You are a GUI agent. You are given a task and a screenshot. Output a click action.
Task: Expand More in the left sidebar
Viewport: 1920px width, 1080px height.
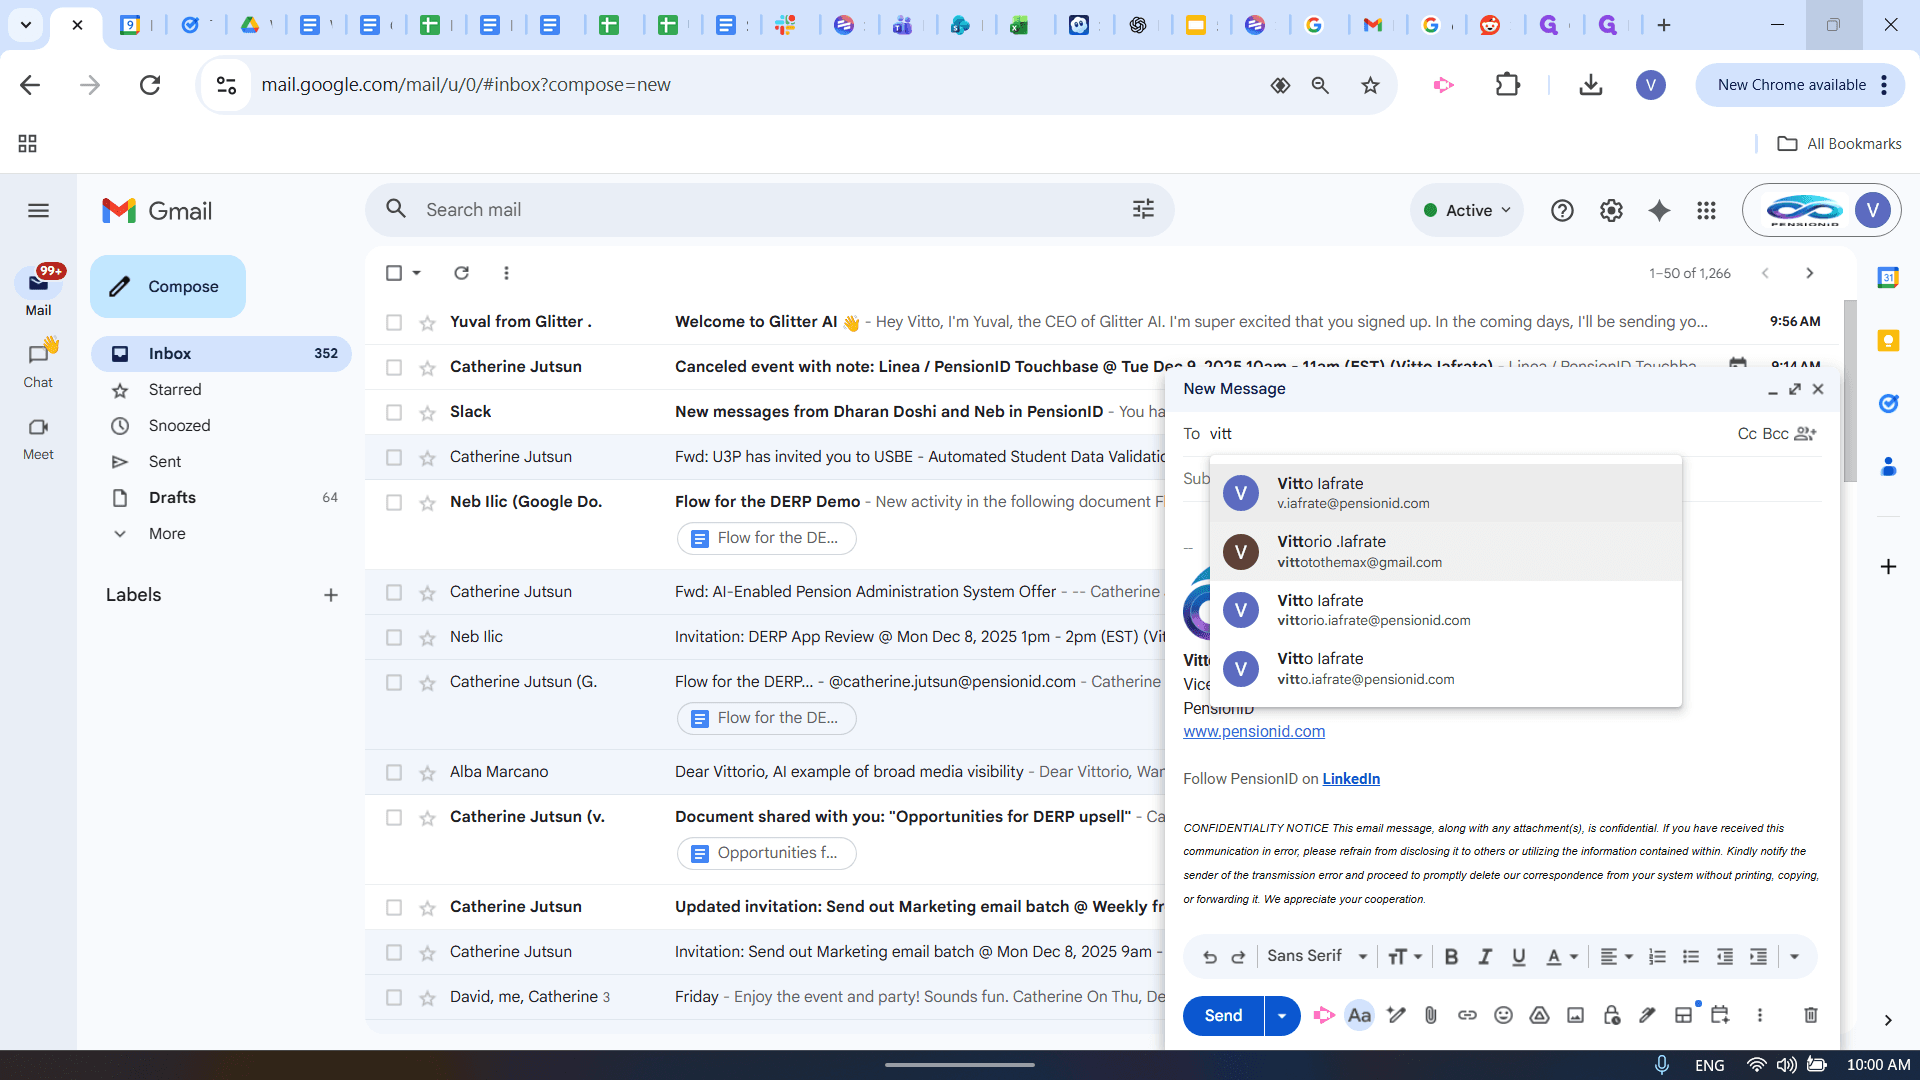pyautogui.click(x=167, y=534)
